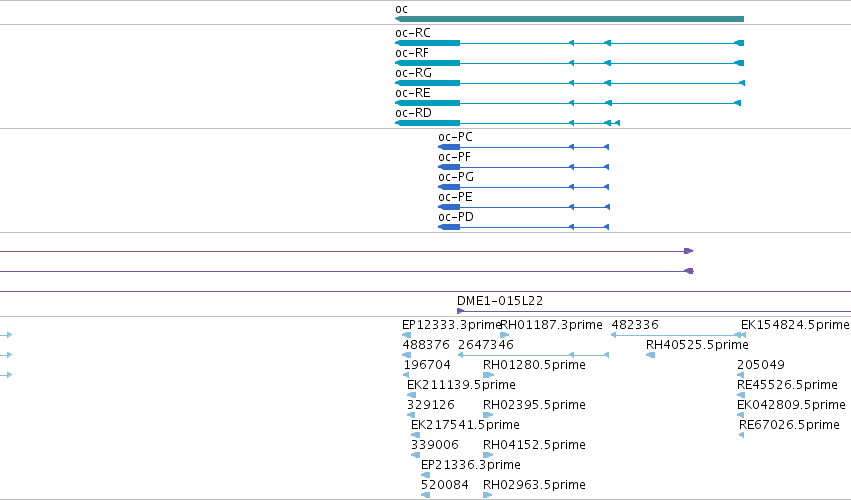Select RH01187.3prime feature
This screenshot has width=851, height=500.
coord(551,325)
